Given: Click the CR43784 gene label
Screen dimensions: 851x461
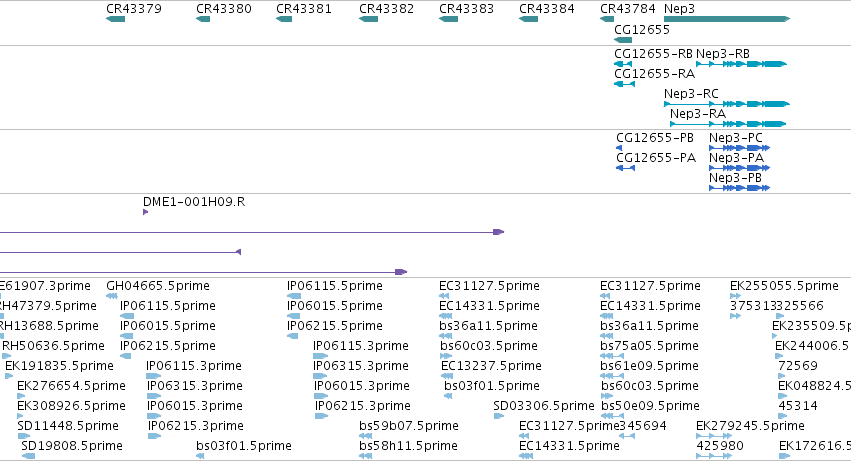Looking at the screenshot, I should coord(628,9).
